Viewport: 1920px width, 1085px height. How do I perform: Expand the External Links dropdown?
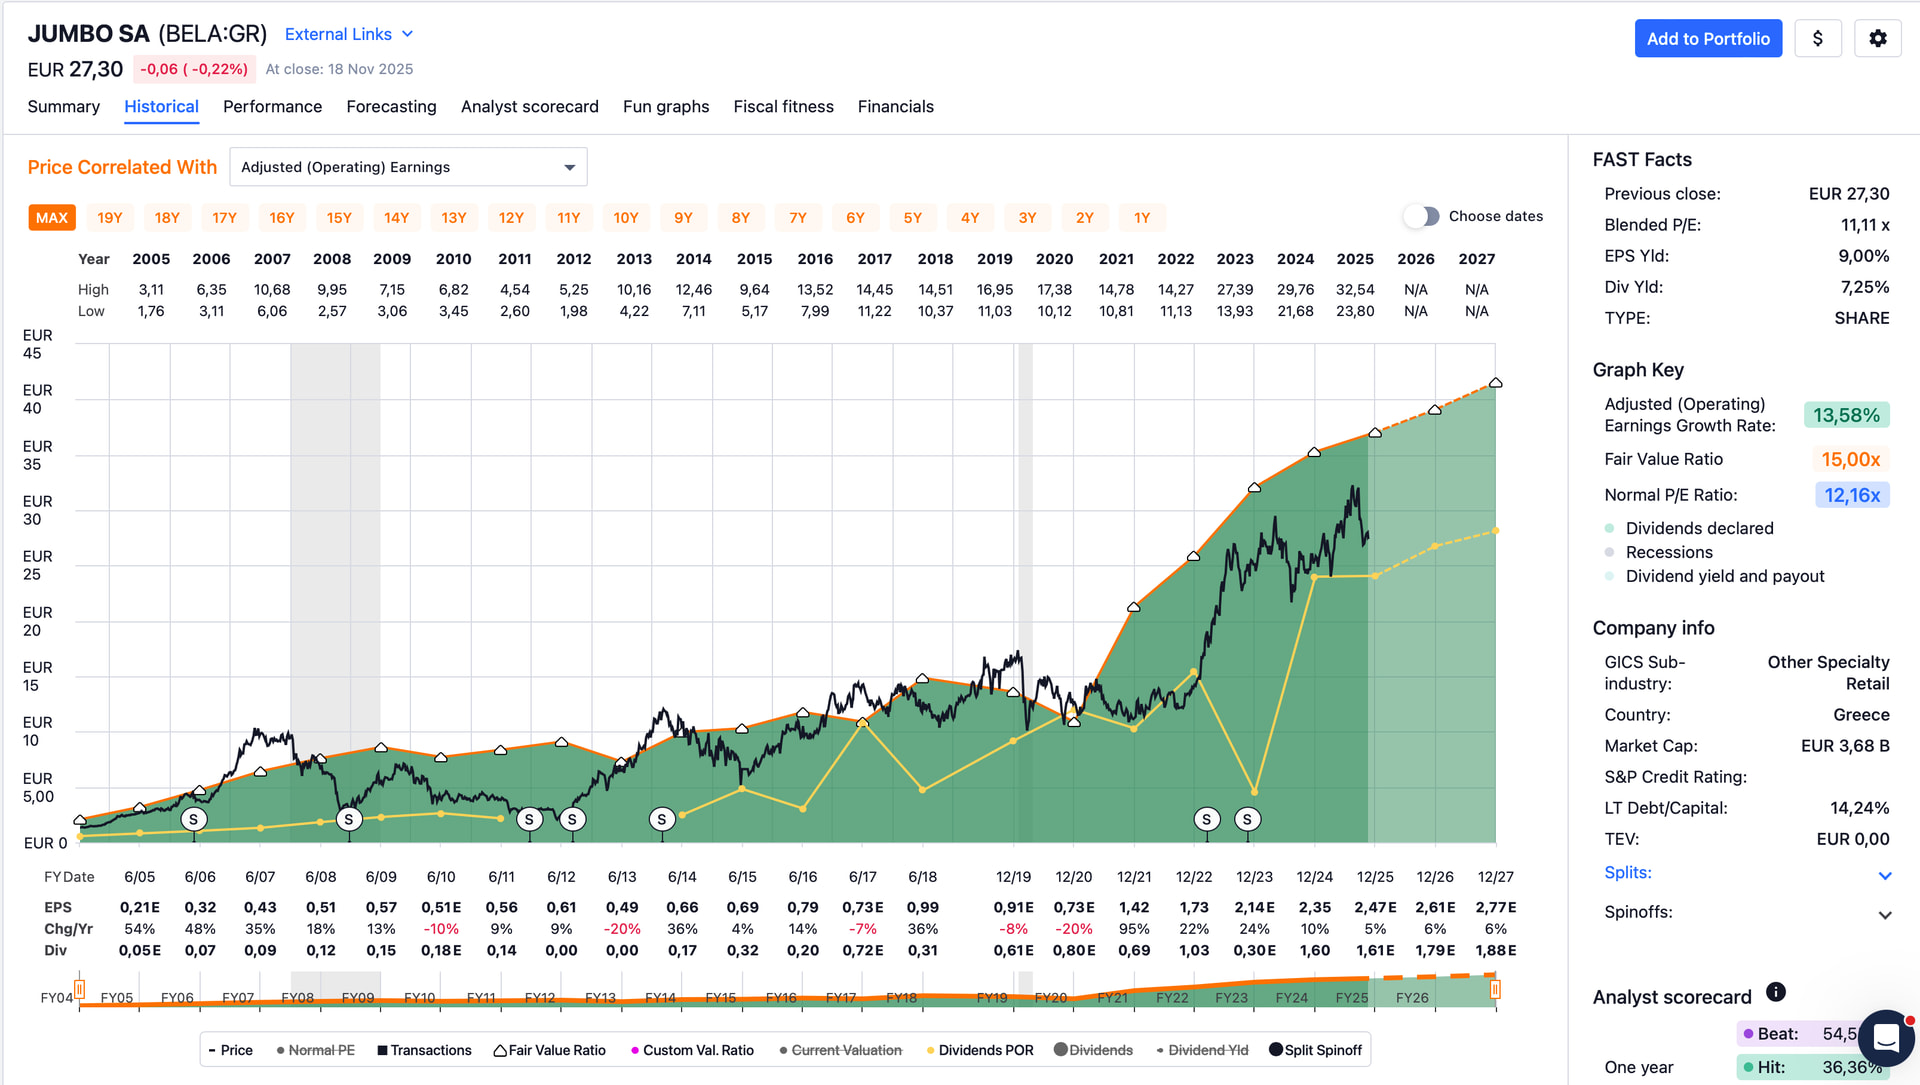(x=349, y=34)
